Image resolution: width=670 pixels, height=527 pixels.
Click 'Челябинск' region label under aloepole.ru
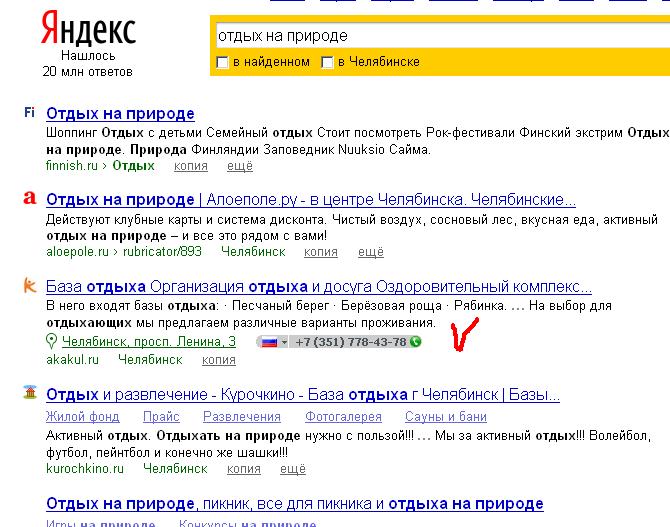tap(253, 252)
